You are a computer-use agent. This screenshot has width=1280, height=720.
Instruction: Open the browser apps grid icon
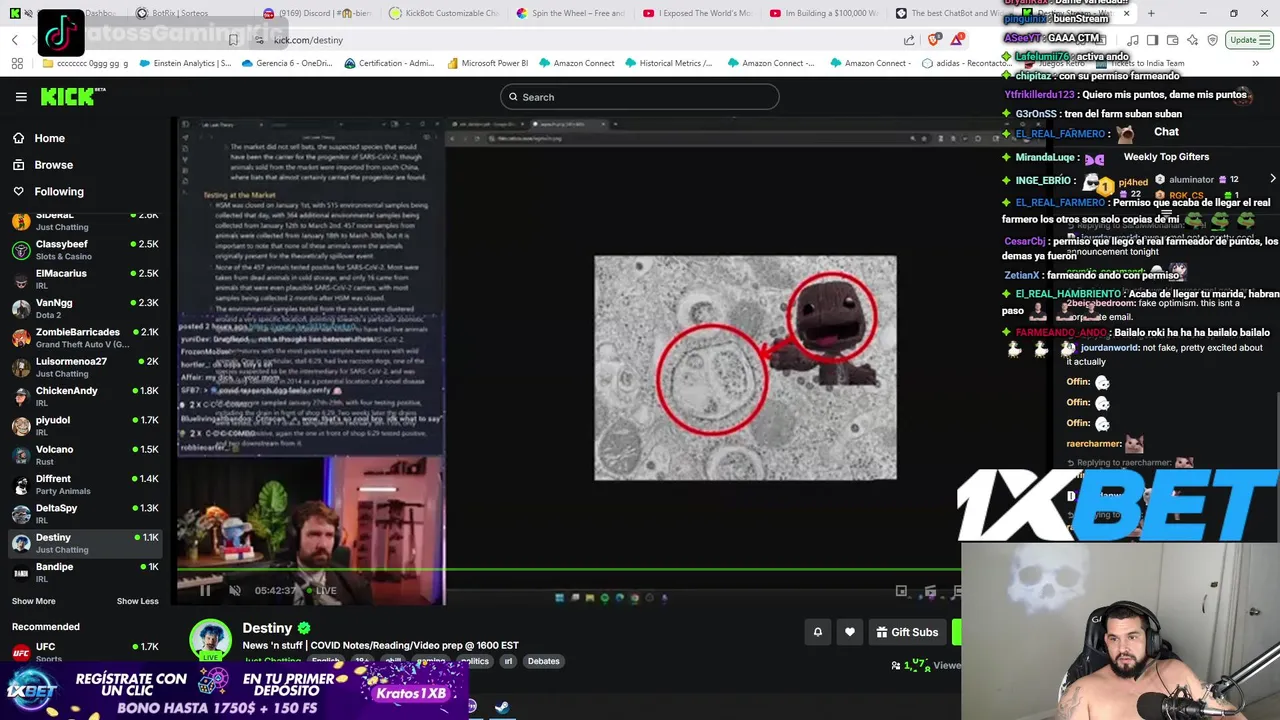(17, 63)
